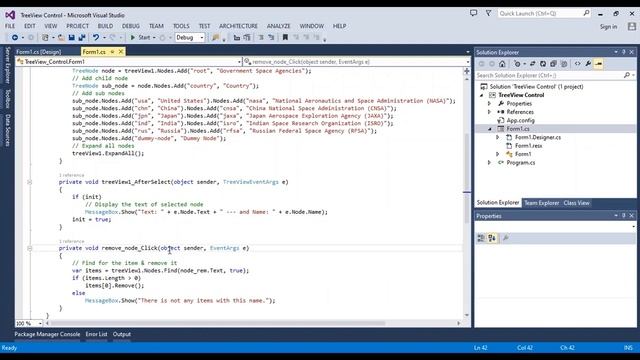Open the Package Manager Console tab
This screenshot has width=640, height=360.
(x=47, y=334)
